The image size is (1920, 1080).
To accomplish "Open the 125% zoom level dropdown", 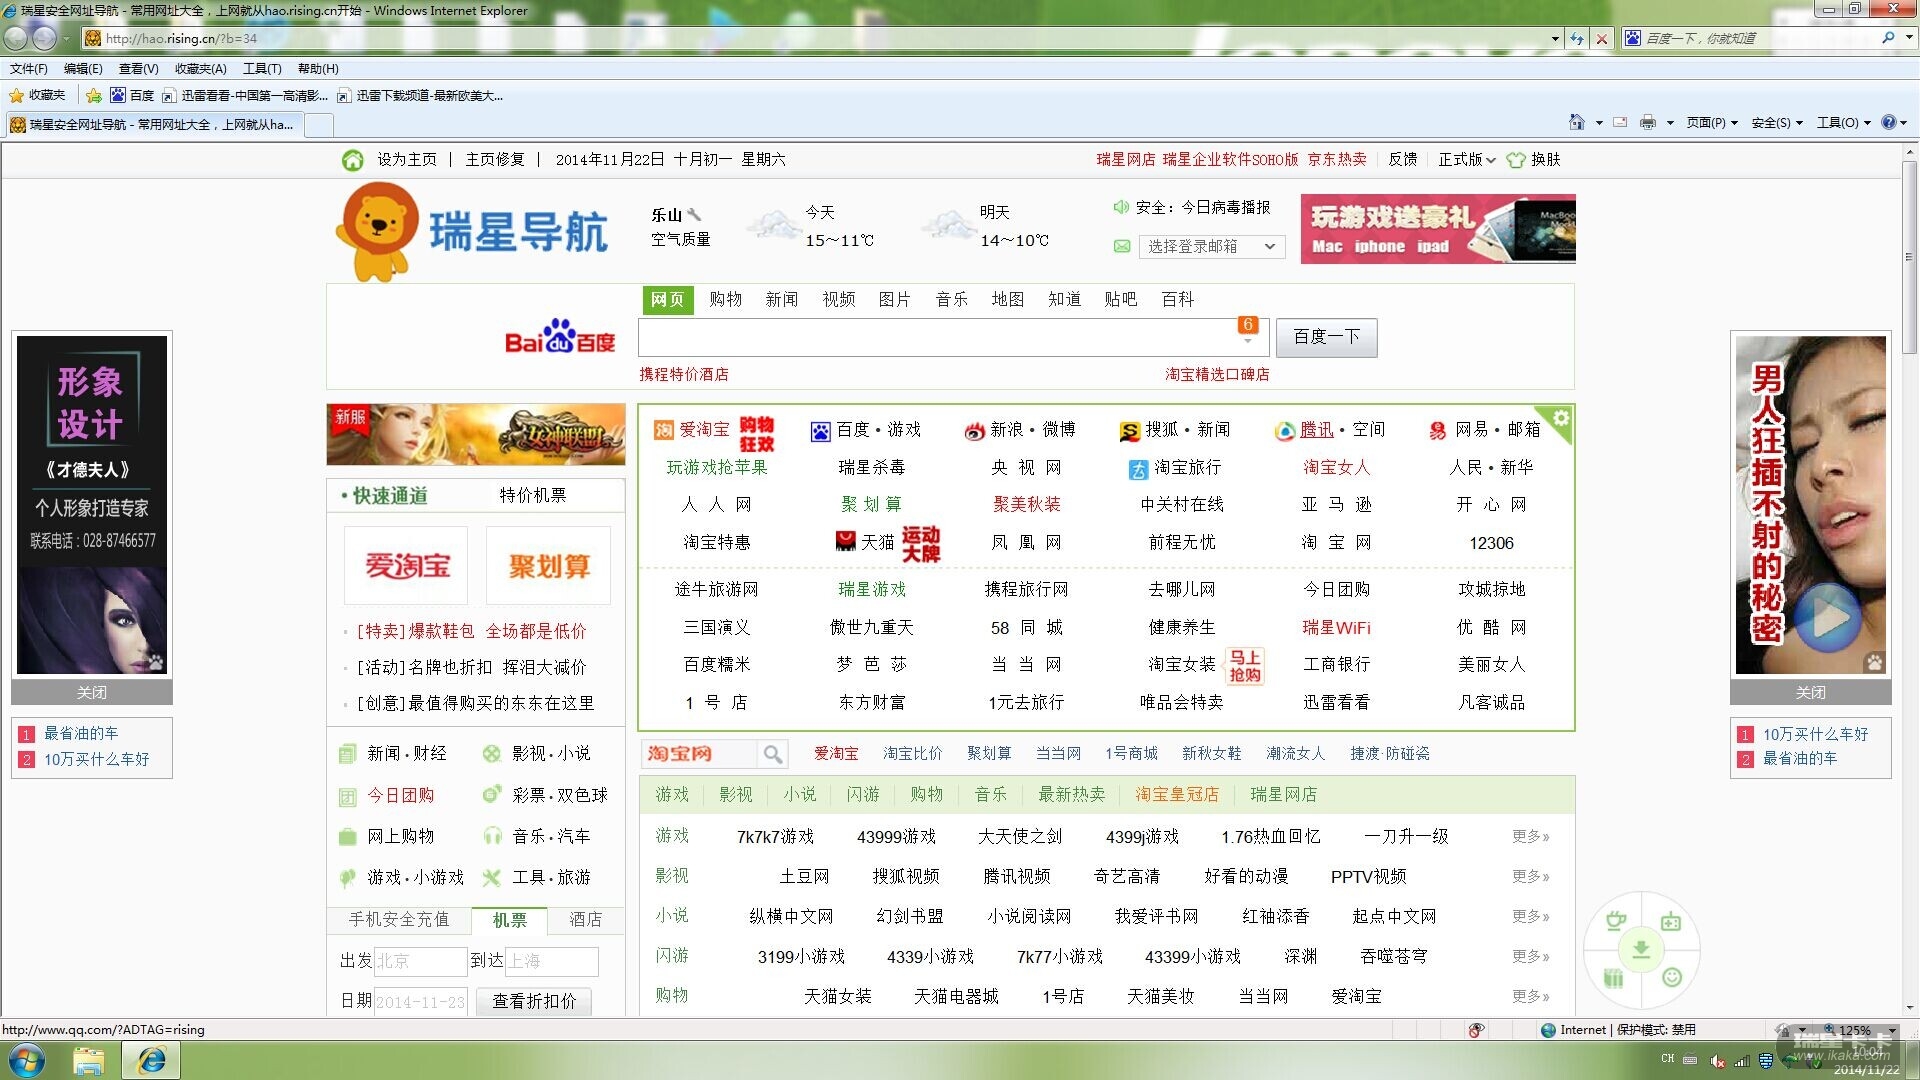I will click(1891, 1030).
